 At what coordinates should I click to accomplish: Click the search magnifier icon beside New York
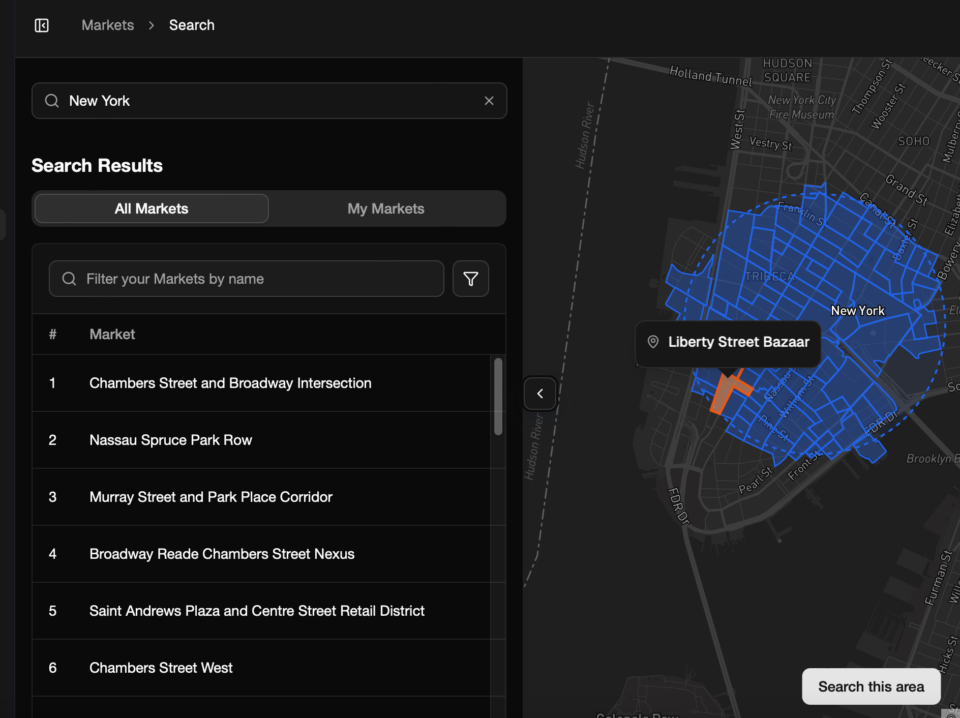pos(52,101)
